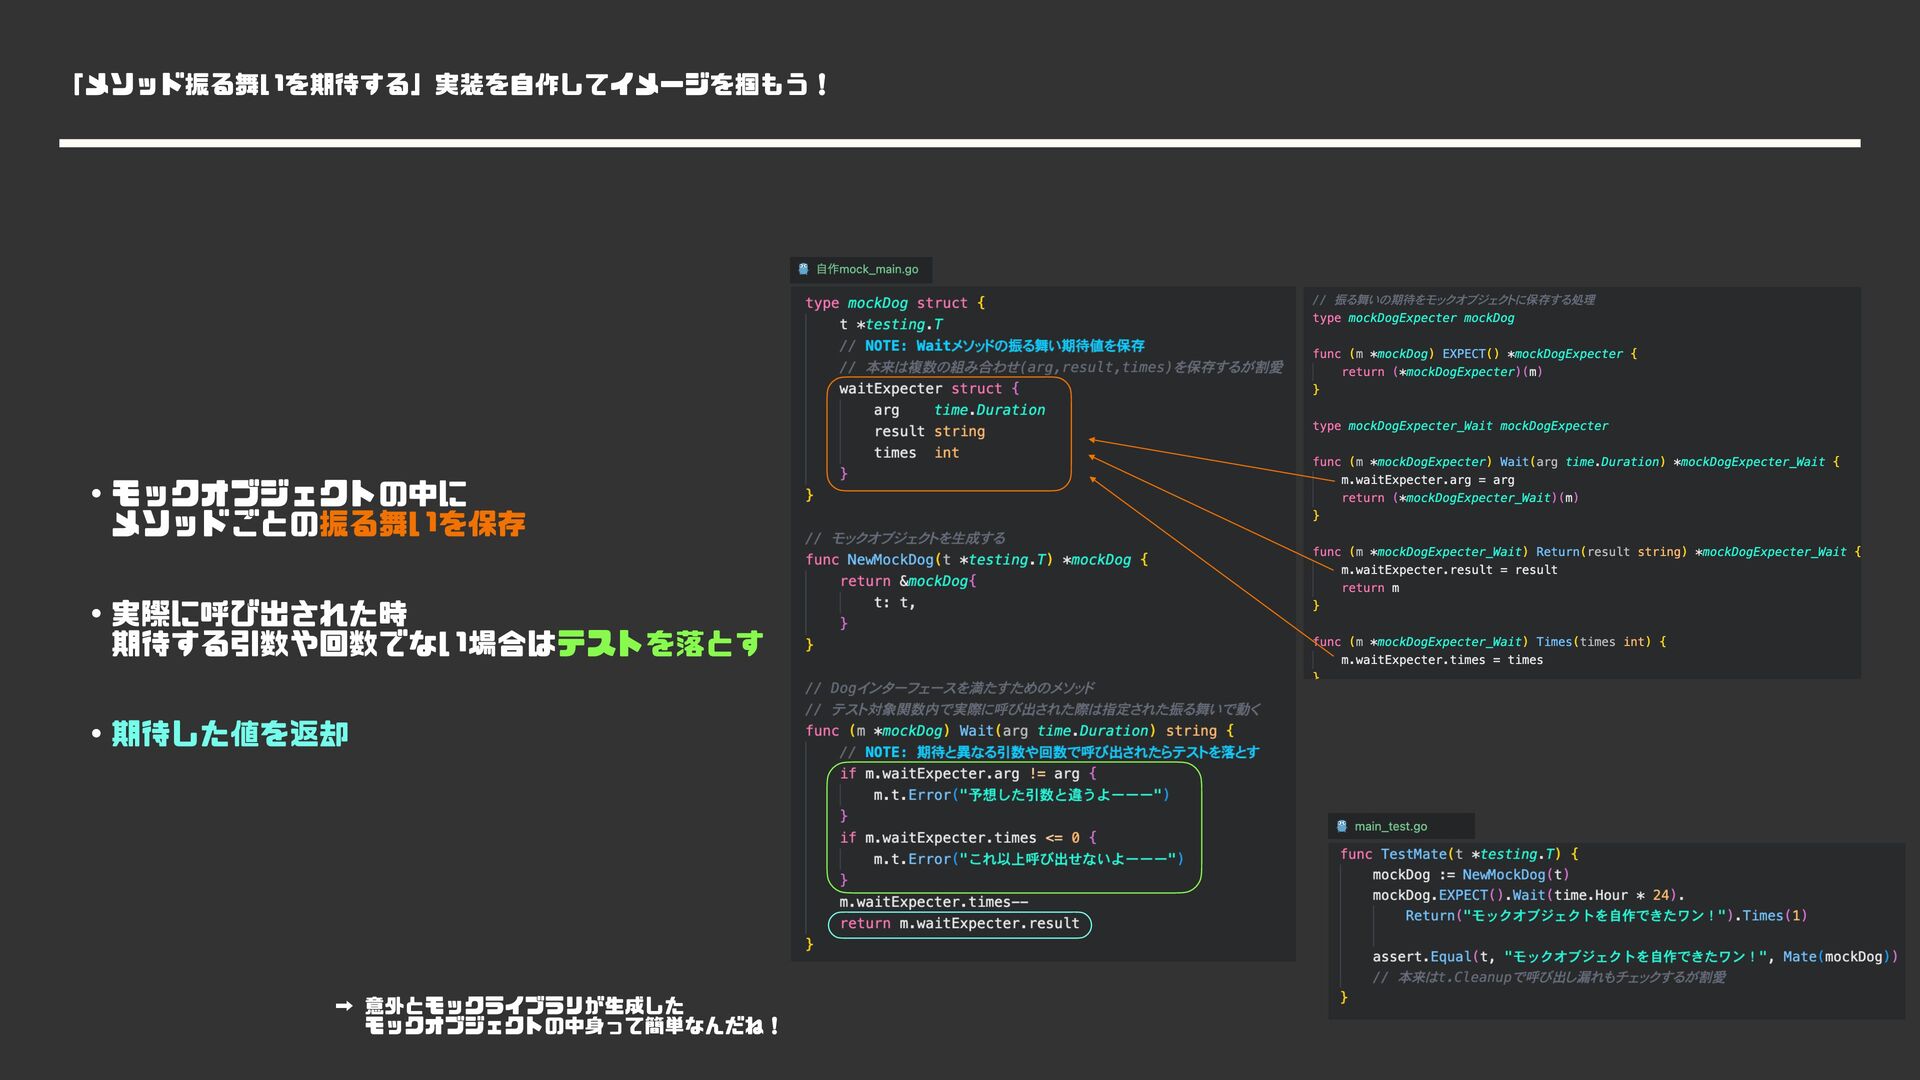Click the cyan bullet 期待した値を返却
1920x1080 pixels.
click(229, 734)
